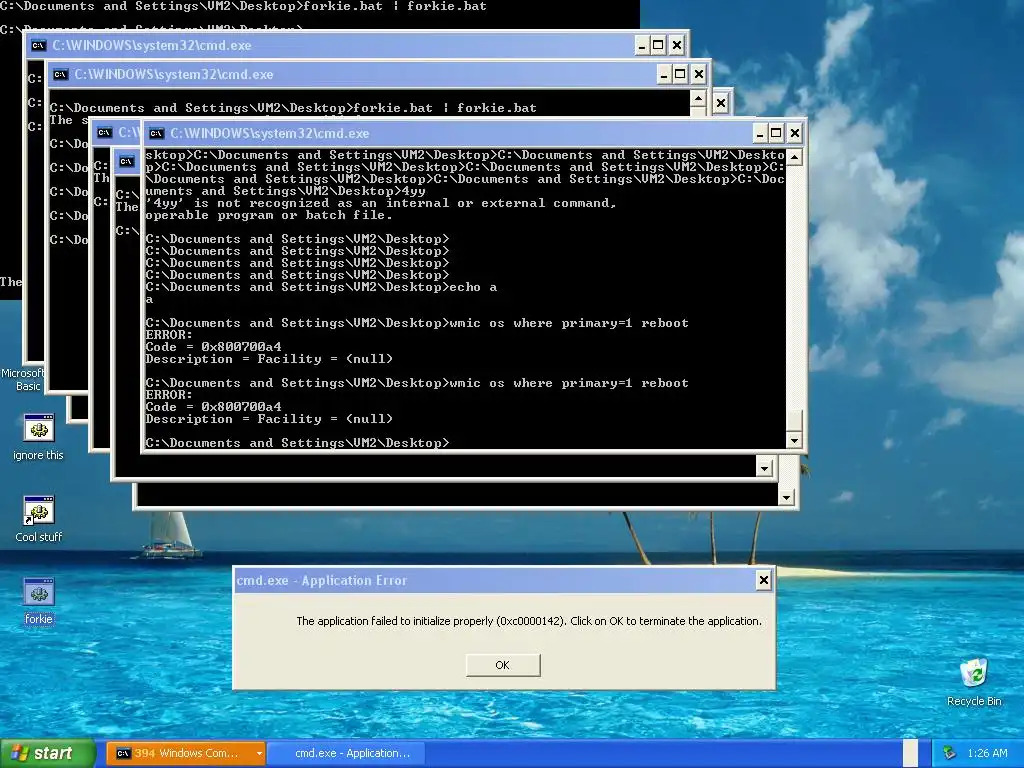Viewport: 1024px width, 768px height.
Task: Click the system tray network icon
Action: (x=950, y=753)
